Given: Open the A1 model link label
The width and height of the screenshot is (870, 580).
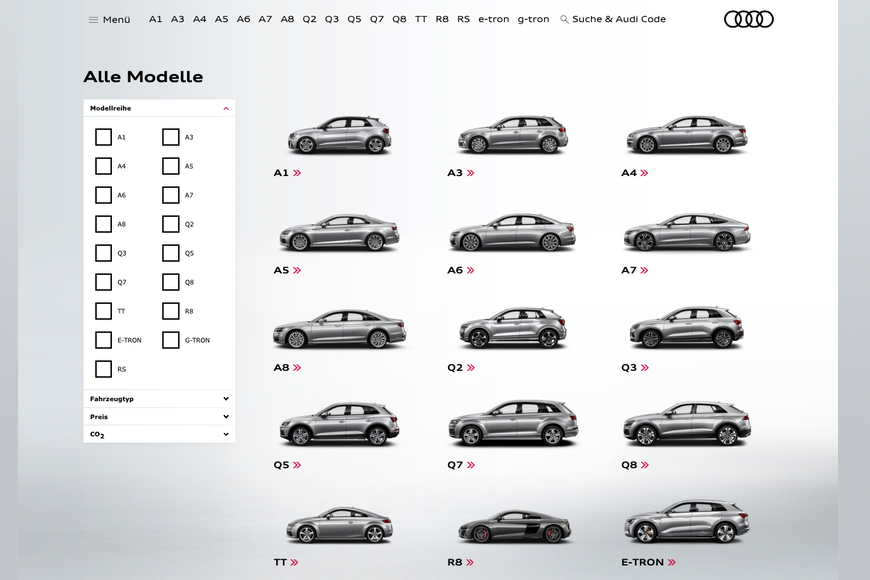Looking at the screenshot, I should 281,173.
